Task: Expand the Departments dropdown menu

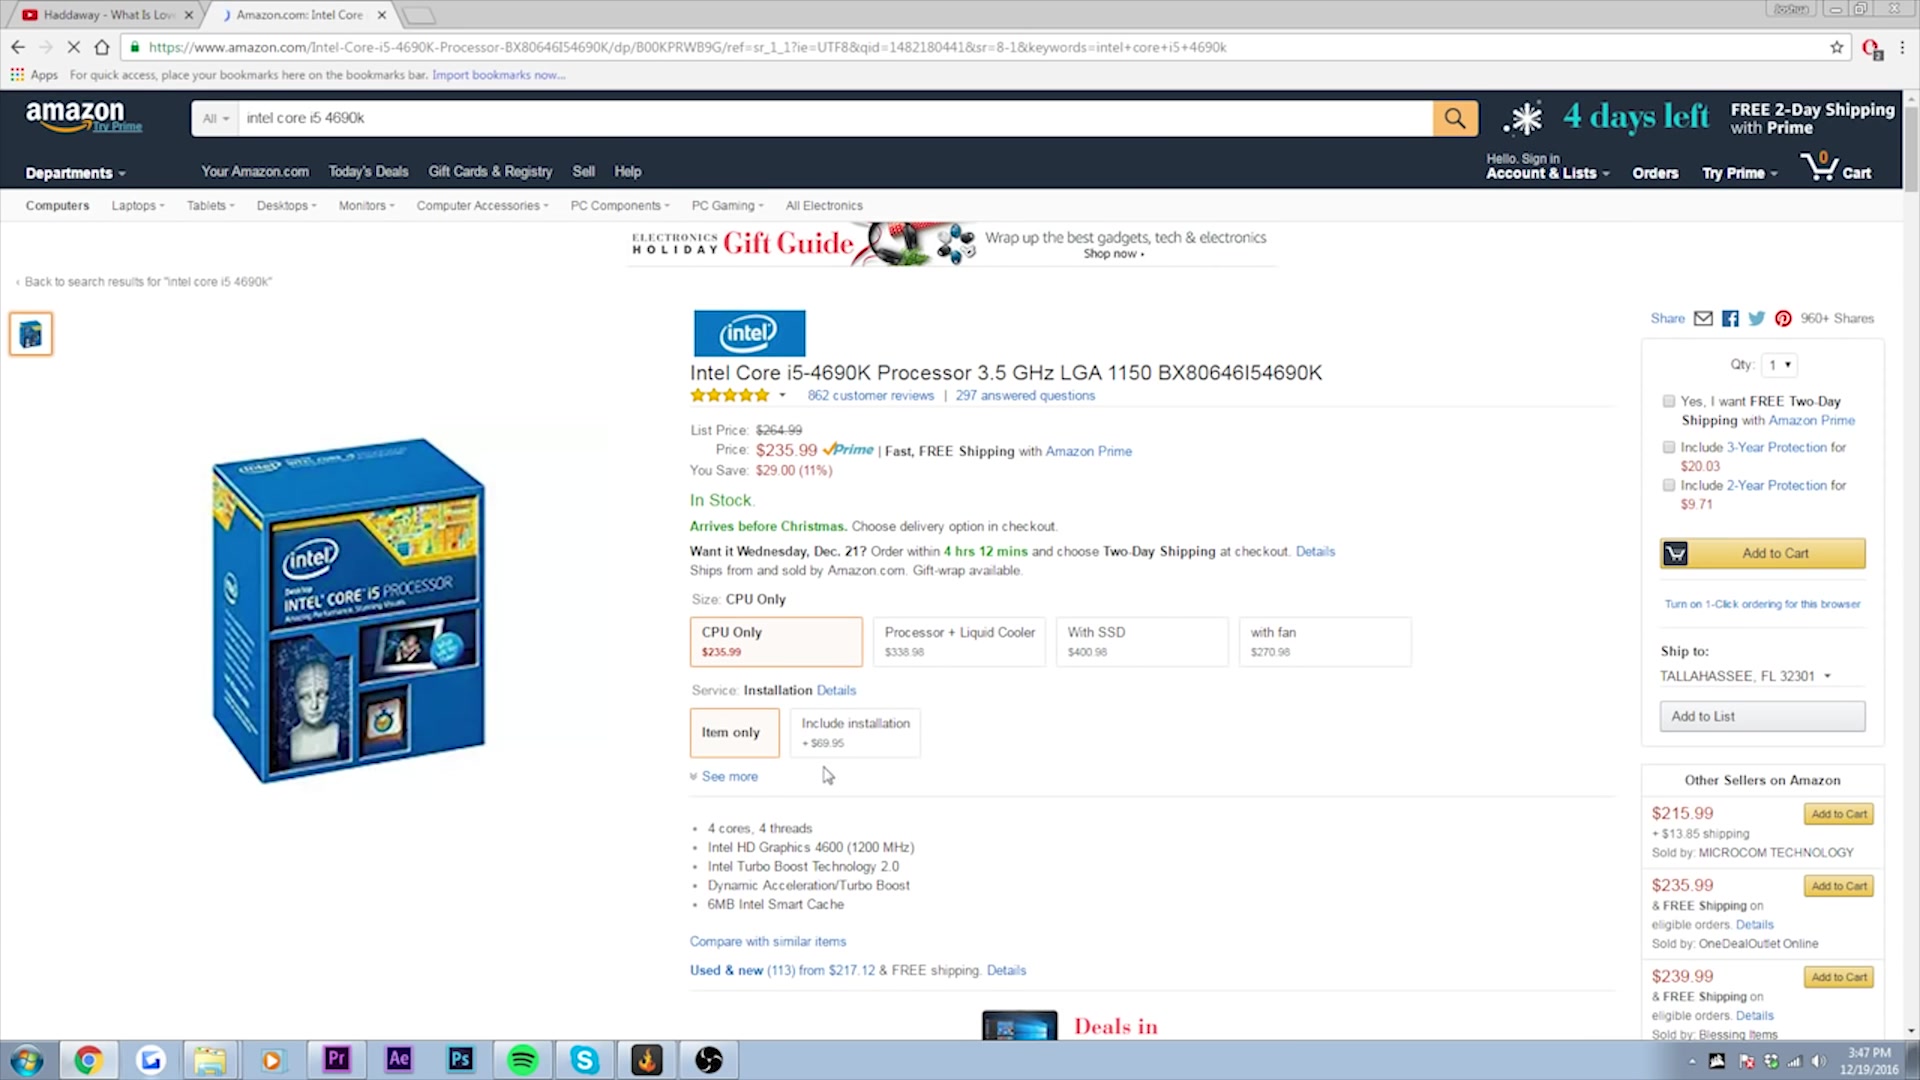Action: click(75, 173)
